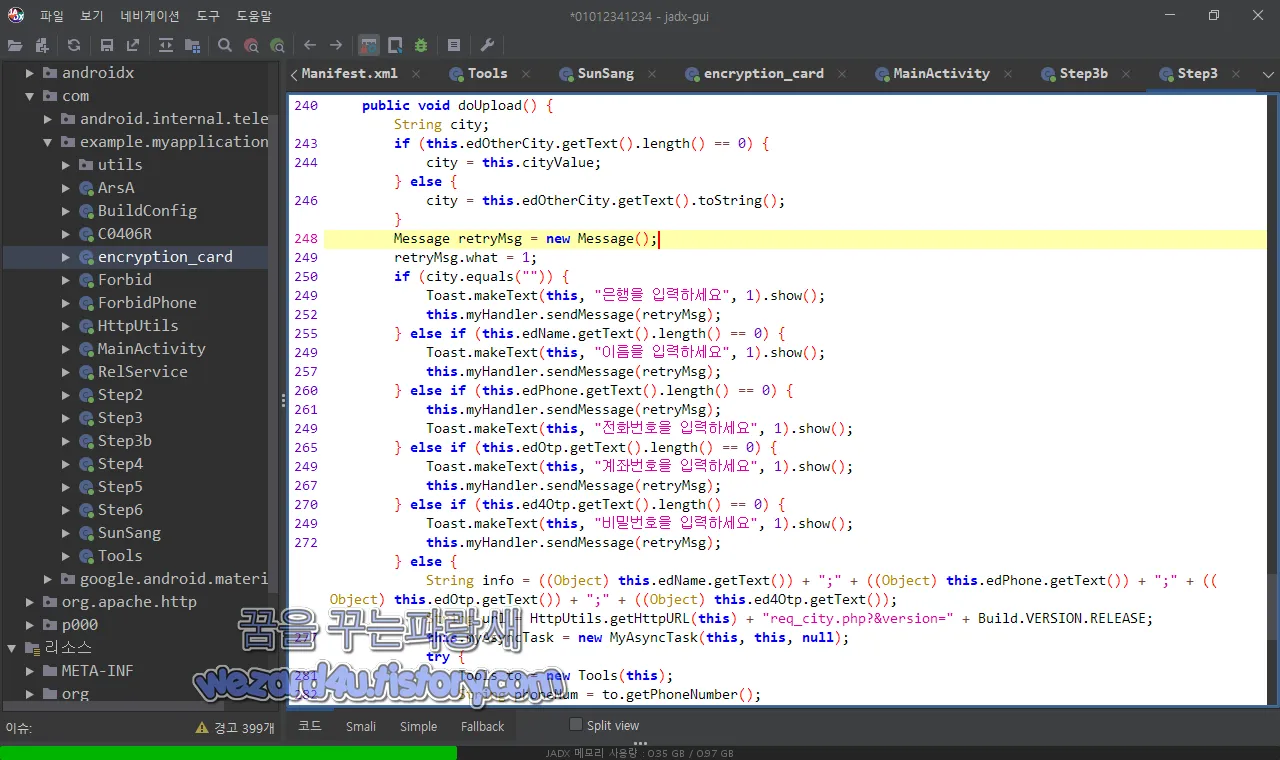Collapse the com package node
Image resolution: width=1280 pixels, height=760 pixels.
[30, 96]
